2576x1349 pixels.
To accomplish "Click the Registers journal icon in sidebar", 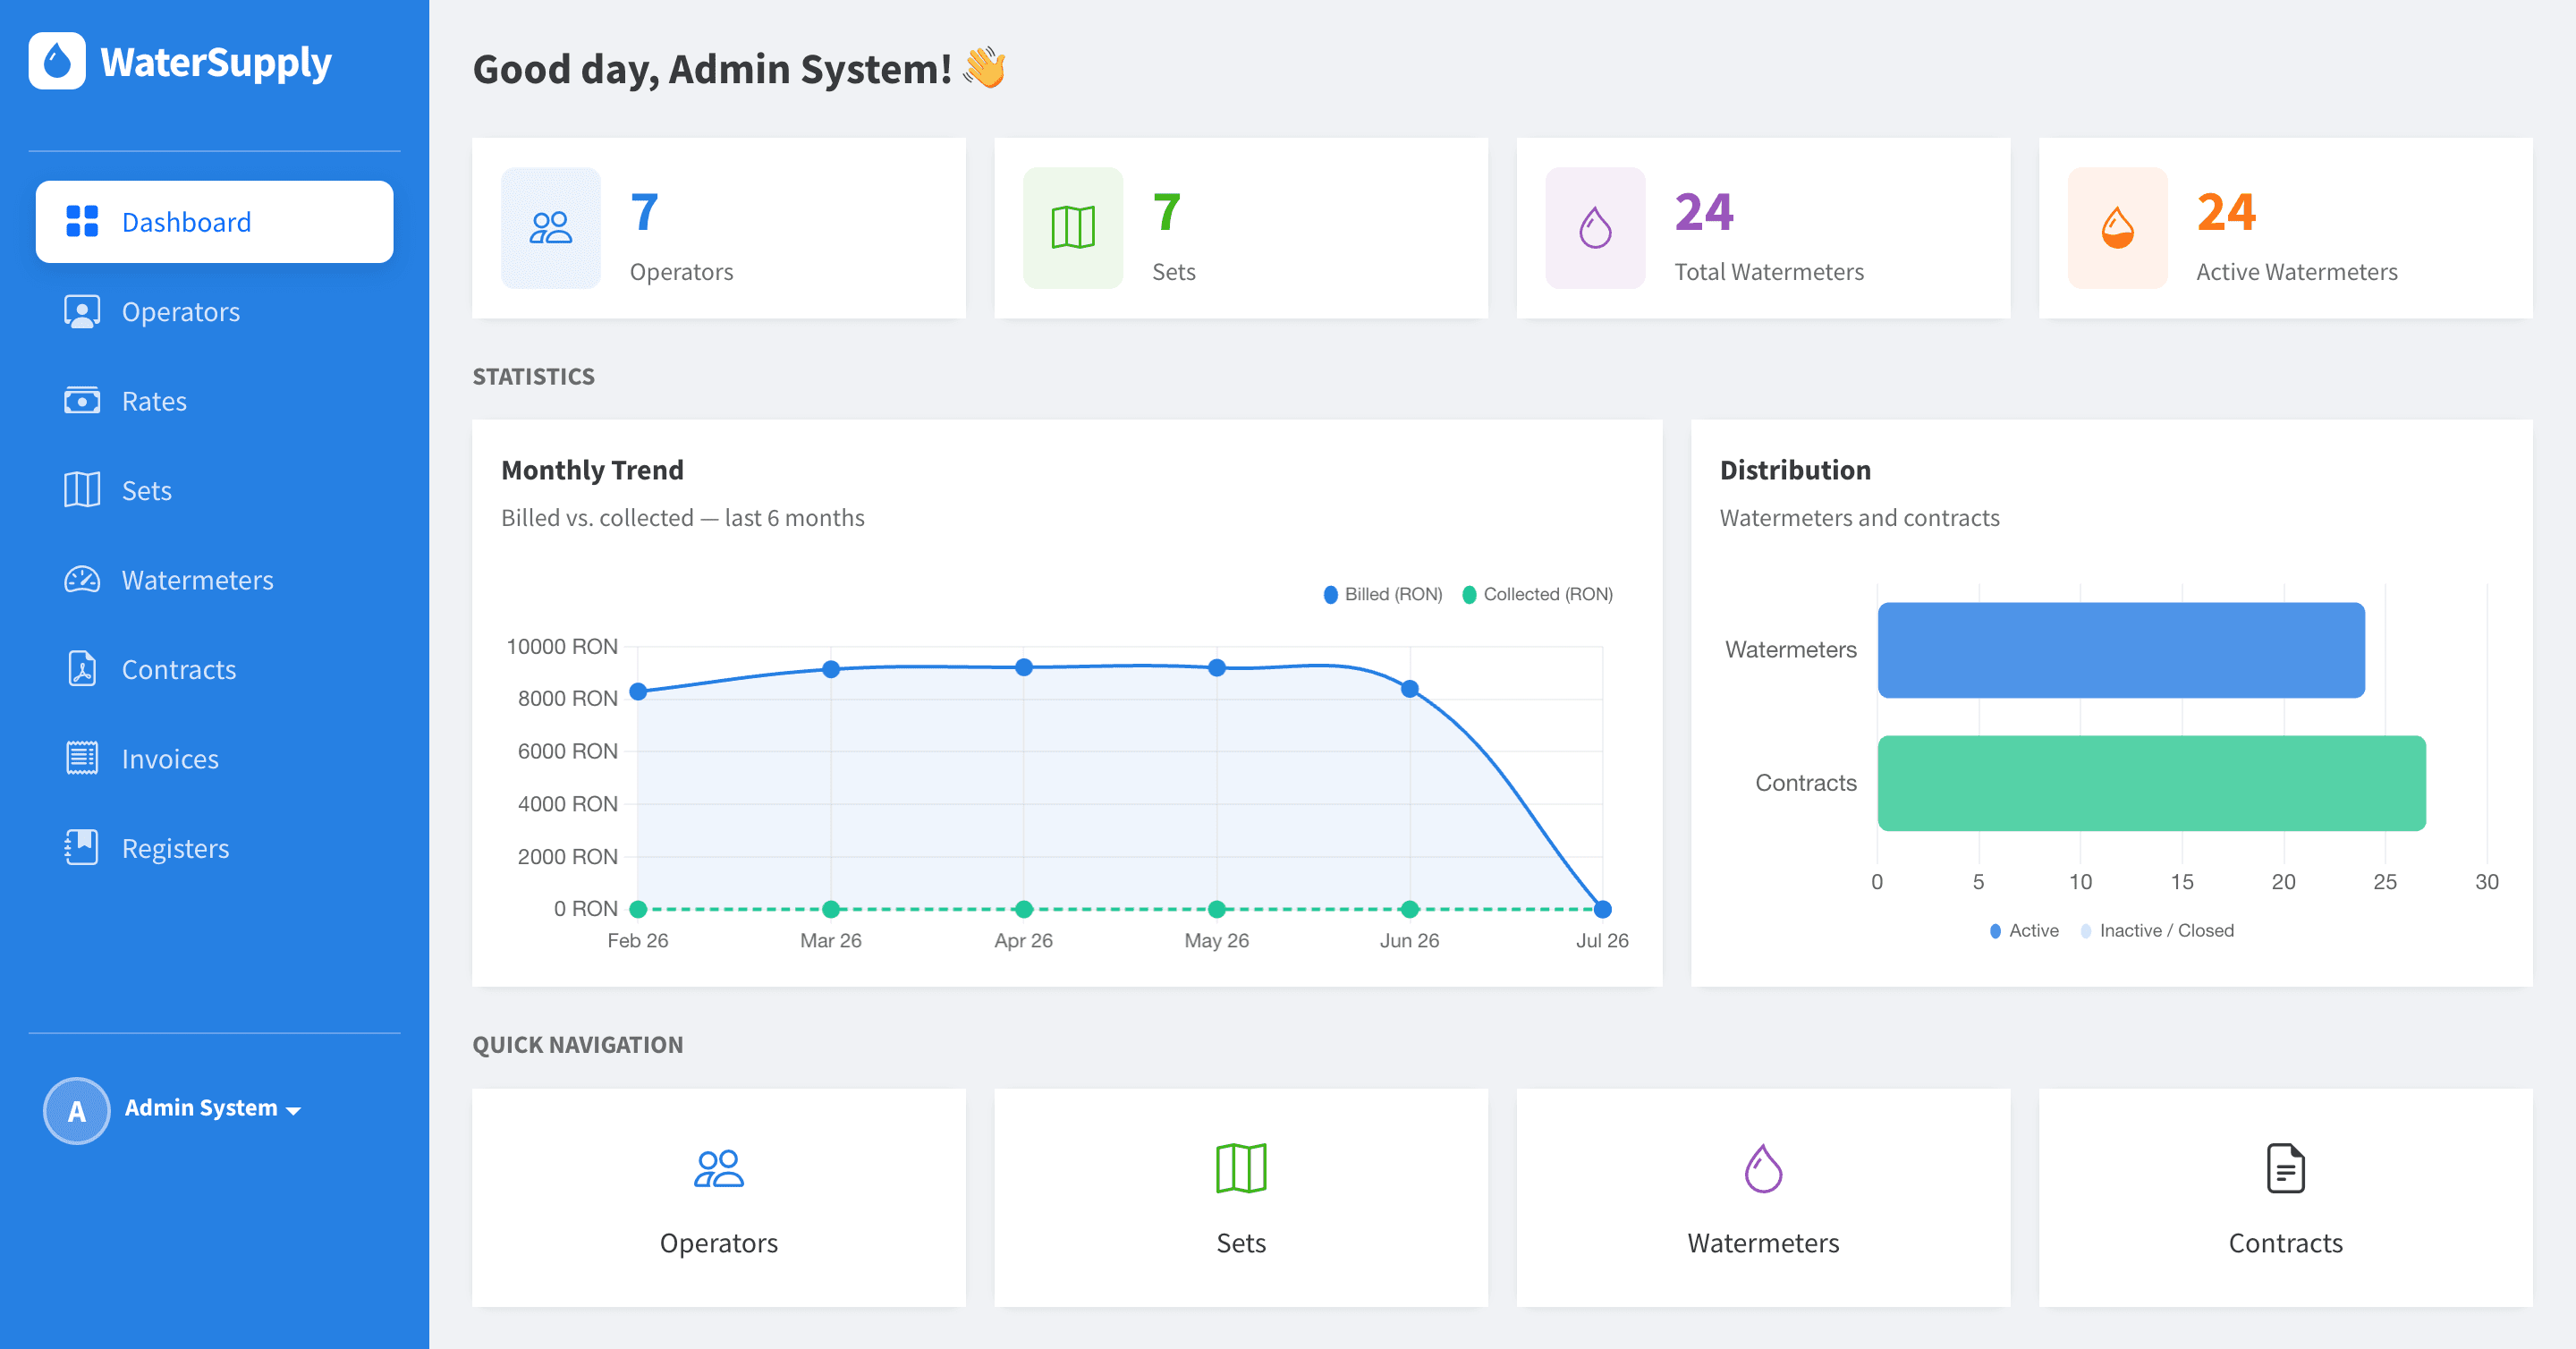I will 82,848.
